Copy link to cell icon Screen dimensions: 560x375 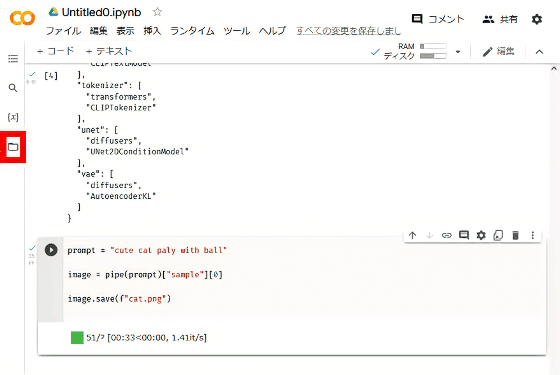point(446,235)
